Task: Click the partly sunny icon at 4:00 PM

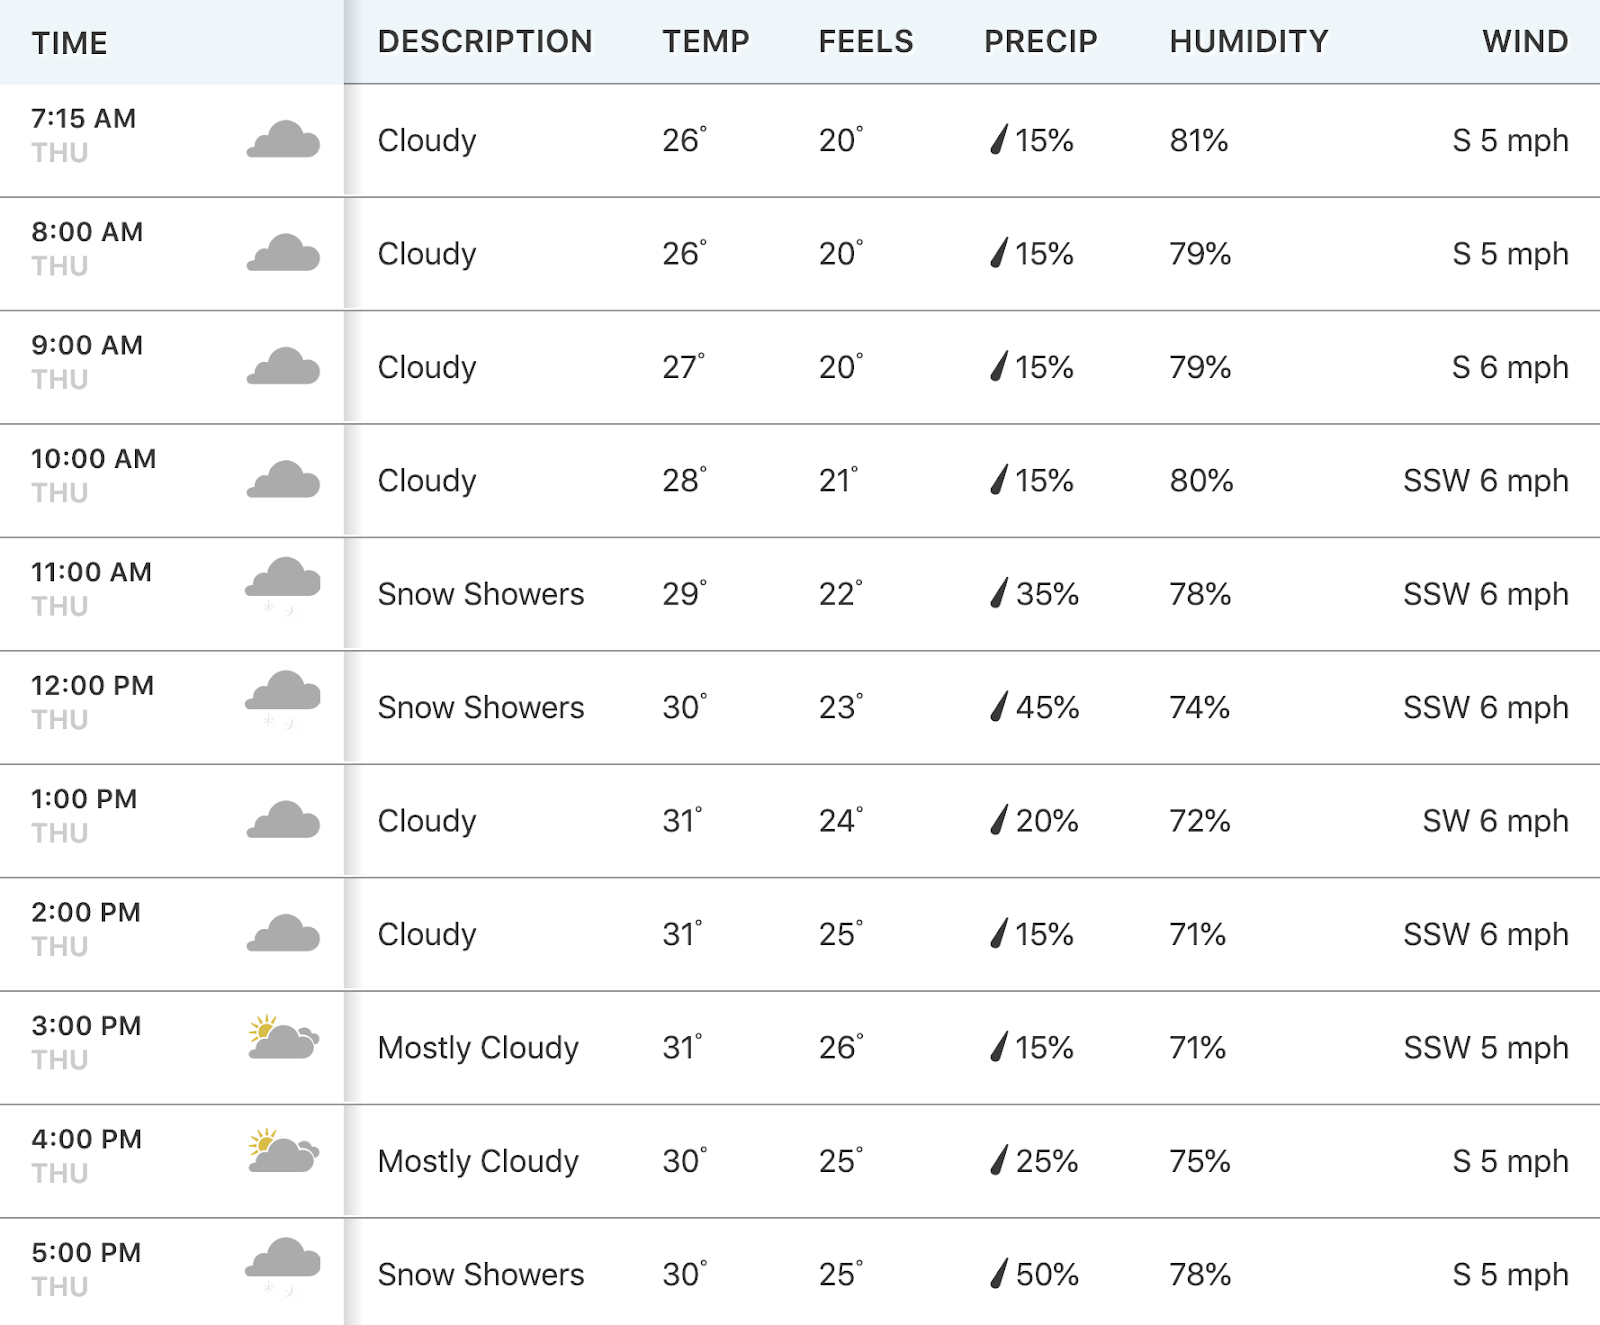Action: (283, 1150)
